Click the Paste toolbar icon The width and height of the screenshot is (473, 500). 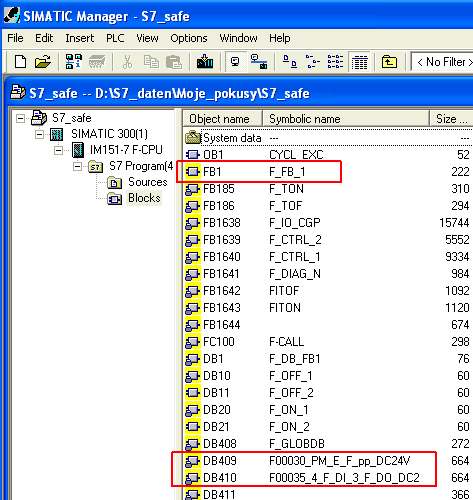coord(174,62)
